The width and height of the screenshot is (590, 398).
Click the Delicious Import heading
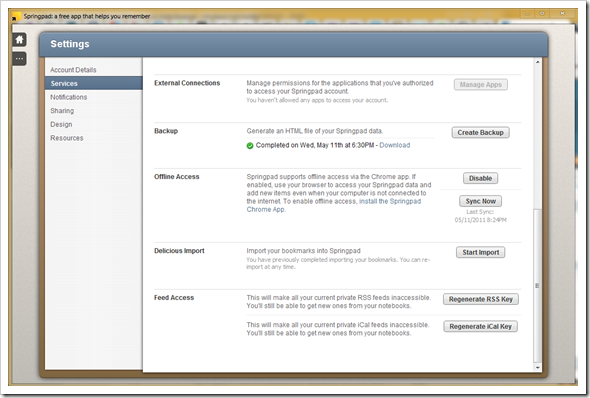pyautogui.click(x=179, y=251)
